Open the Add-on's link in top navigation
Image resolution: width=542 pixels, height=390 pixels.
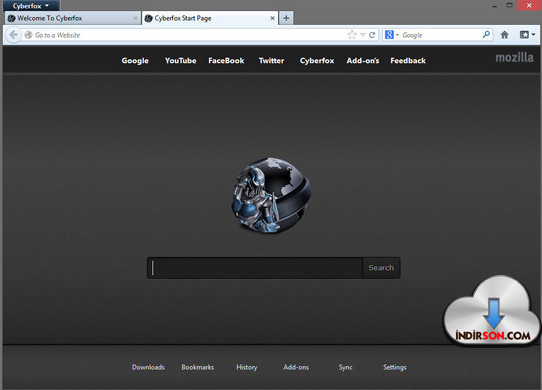point(363,61)
